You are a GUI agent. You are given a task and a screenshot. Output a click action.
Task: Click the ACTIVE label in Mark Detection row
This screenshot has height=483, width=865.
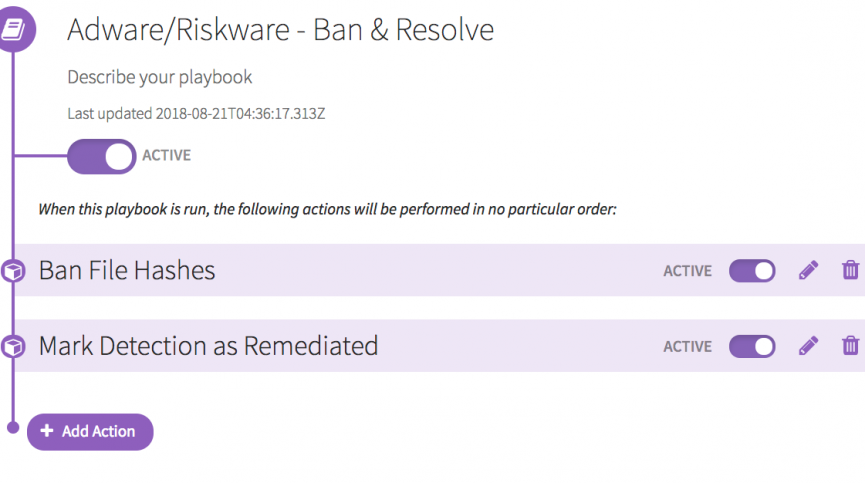pyautogui.click(x=688, y=347)
